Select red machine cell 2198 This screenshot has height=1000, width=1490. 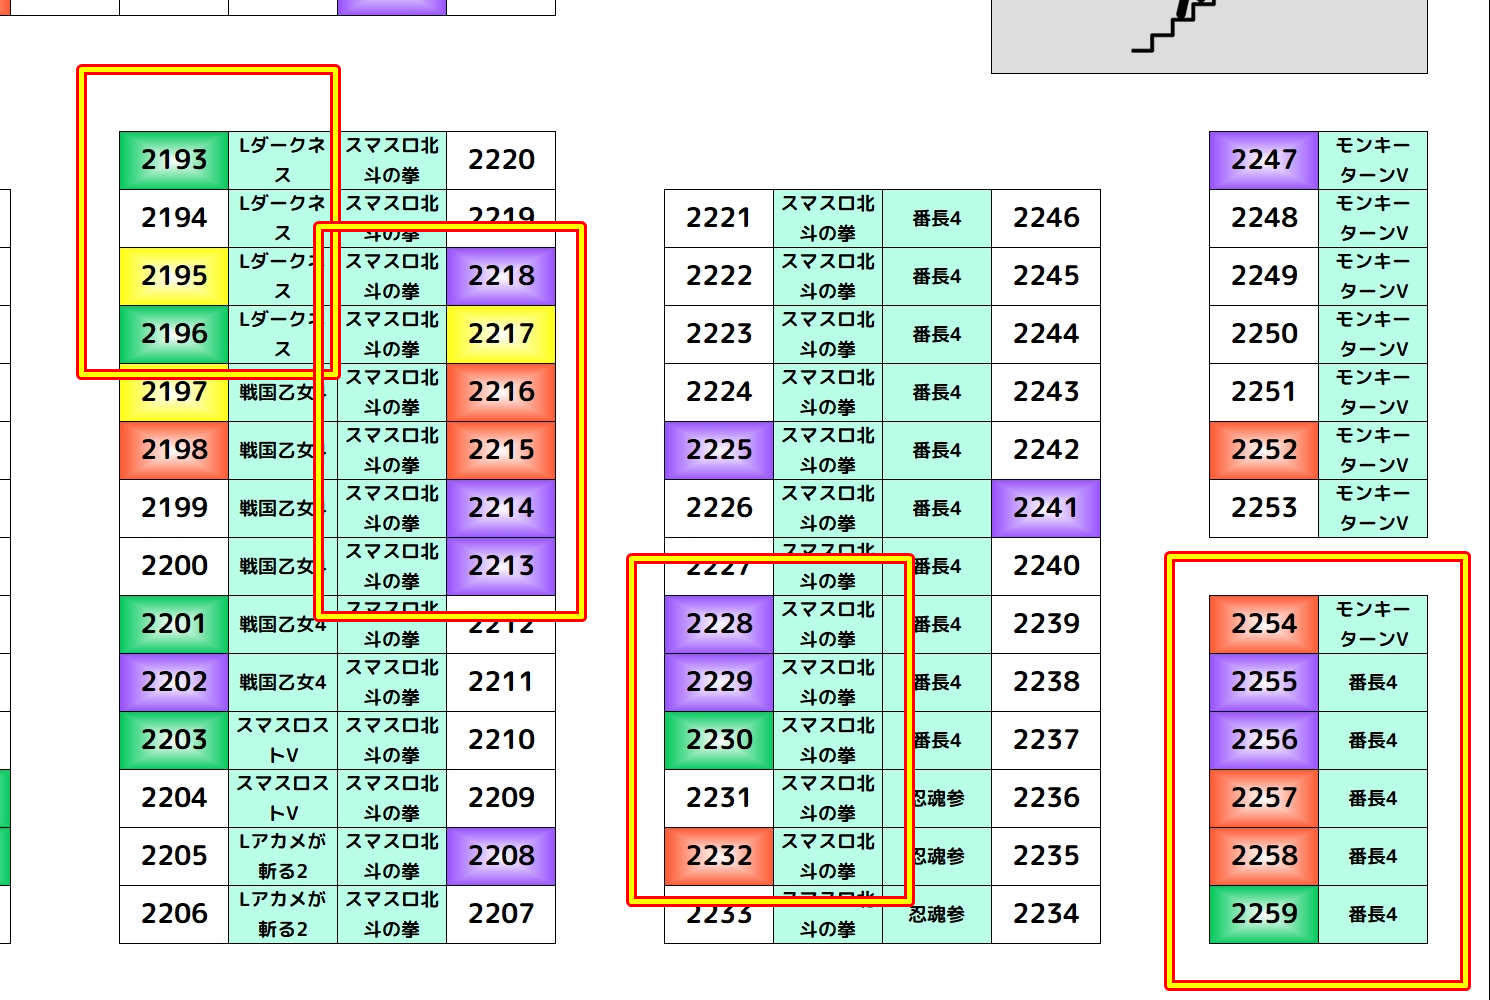(174, 450)
